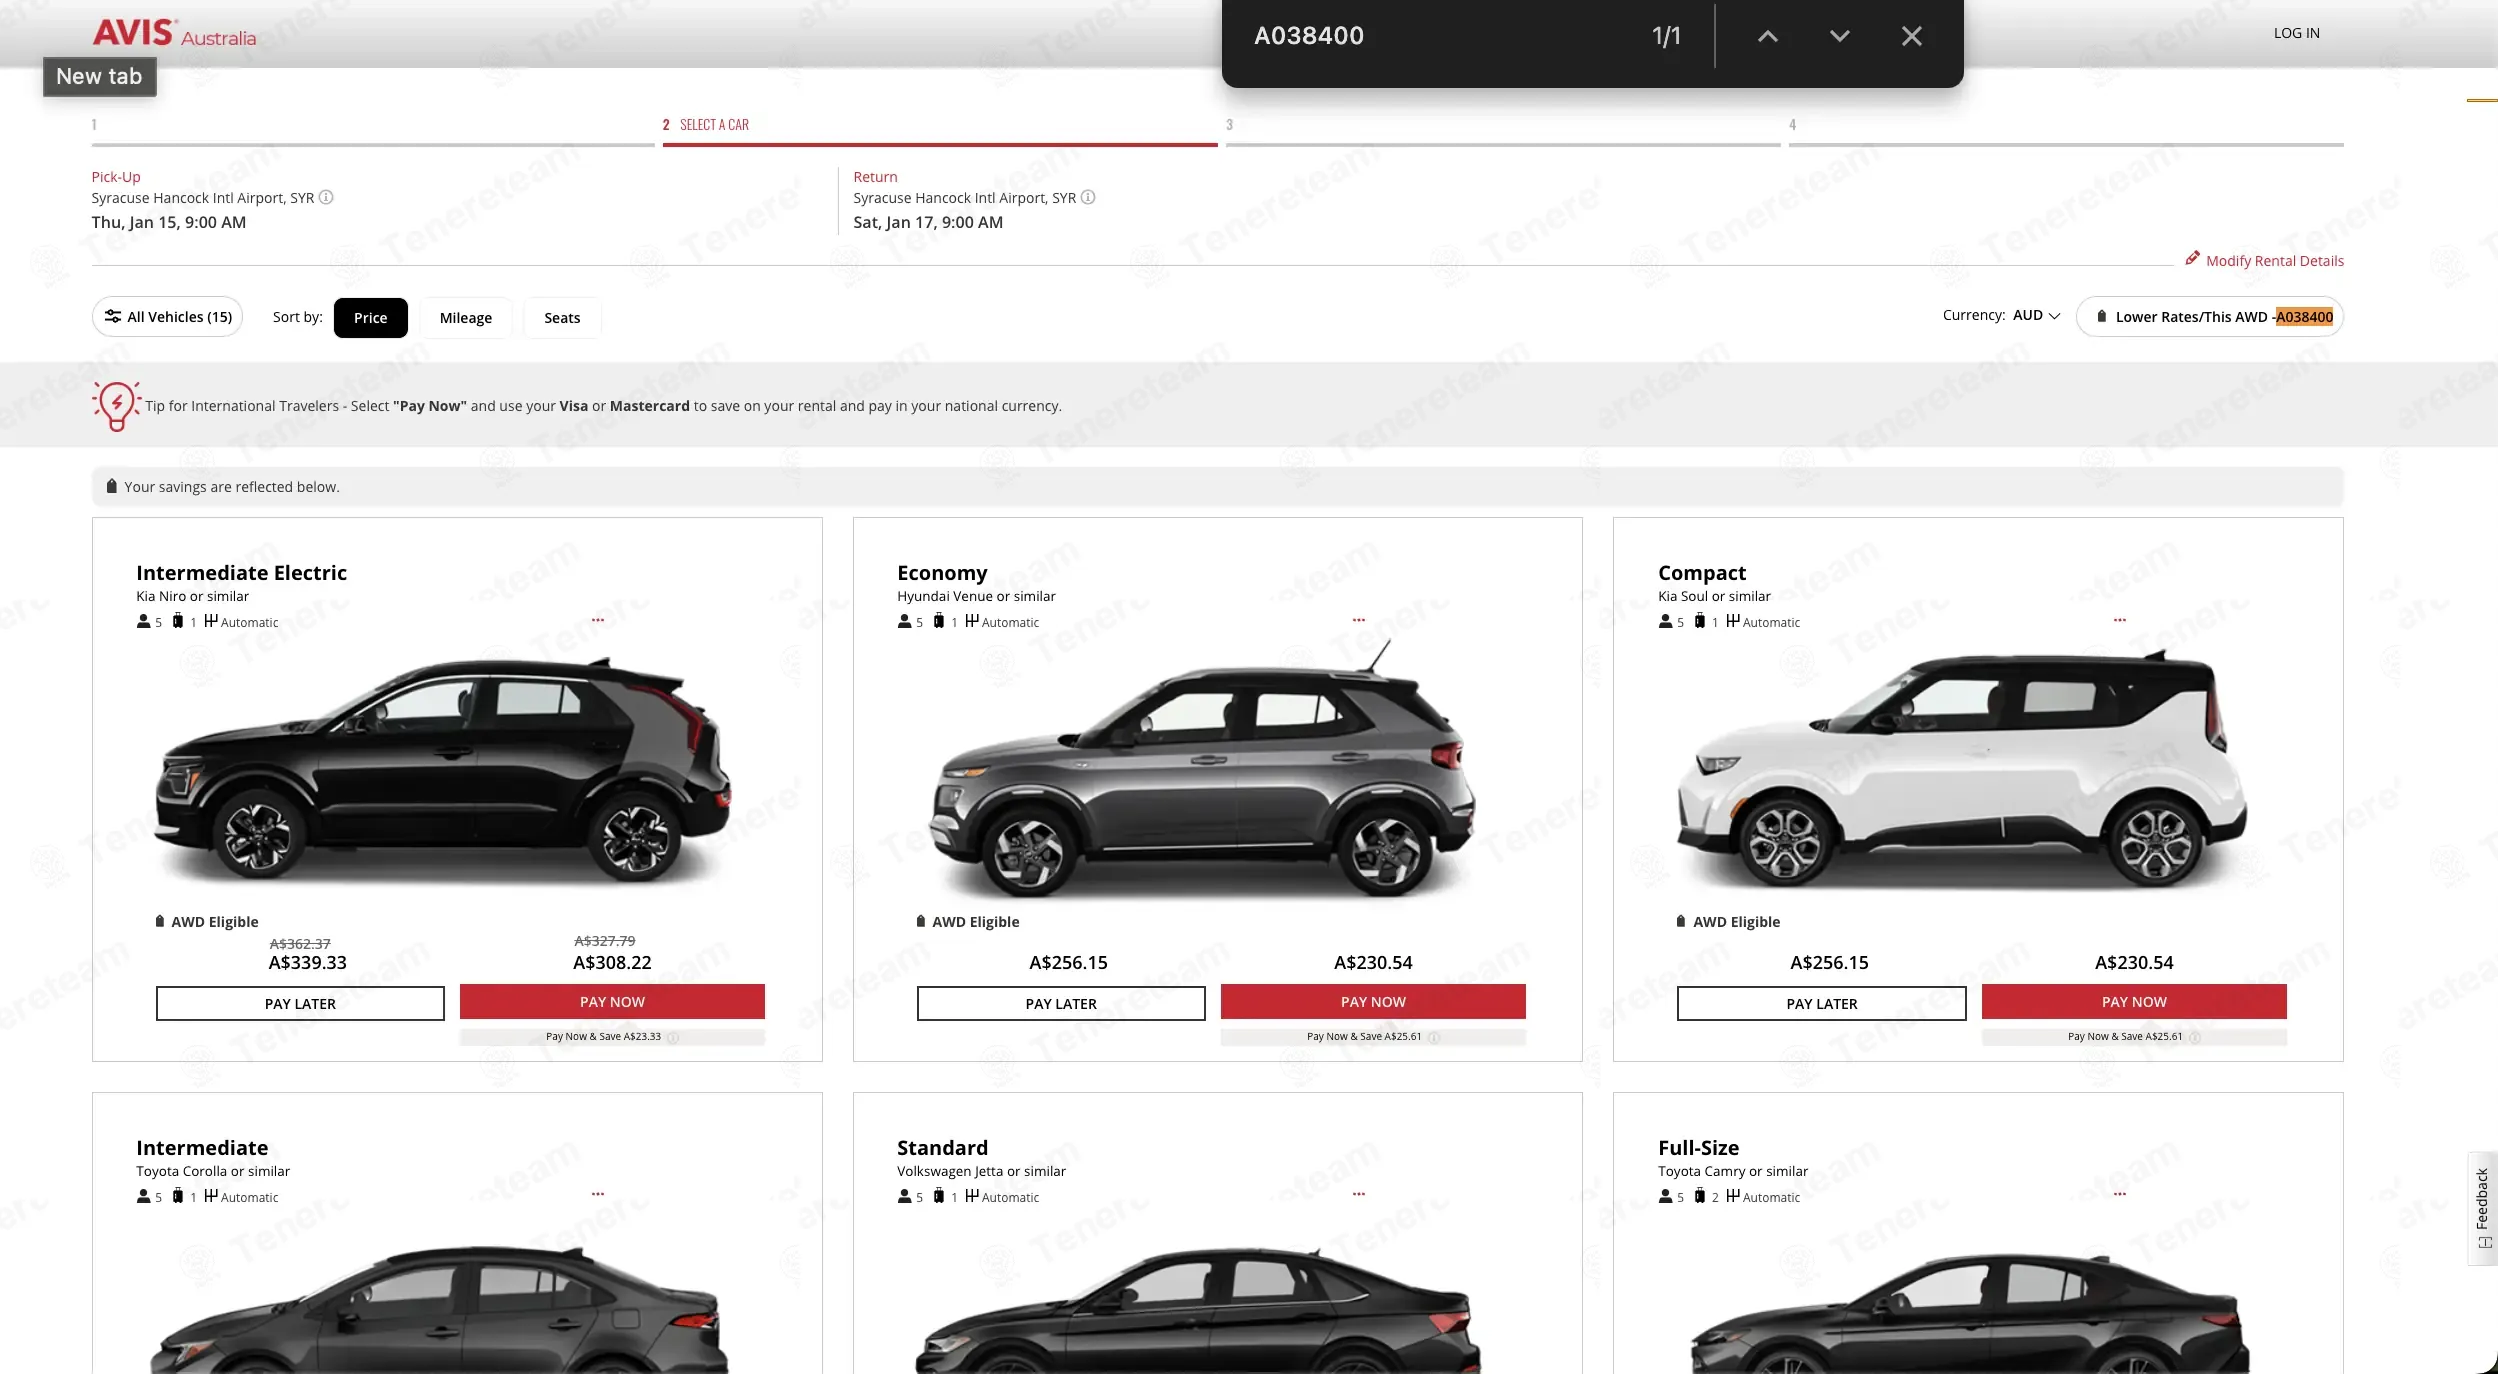Viewport: 2498px width, 1374px height.
Task: Click the Lower Rates AWD discount button
Action: pos(2210,317)
